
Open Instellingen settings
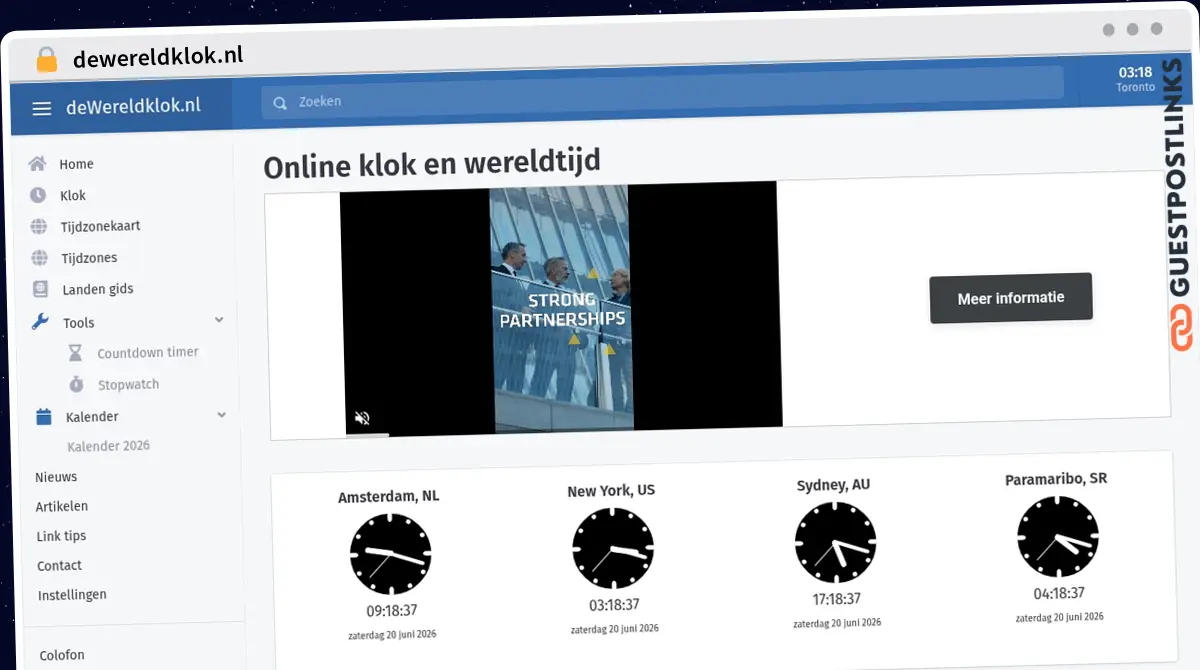[72, 594]
